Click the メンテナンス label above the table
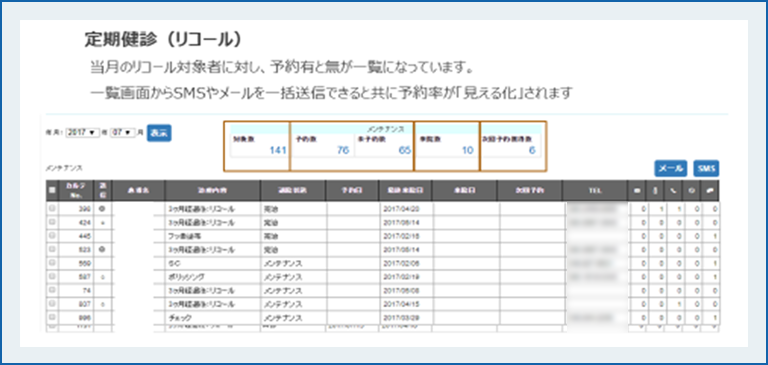The image size is (768, 365). click(x=64, y=168)
